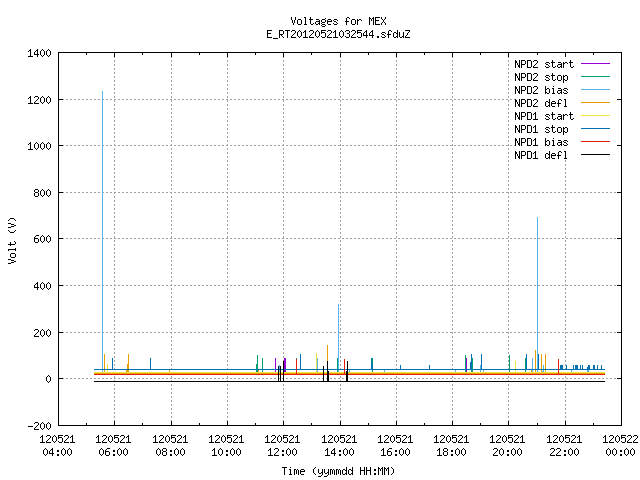The height and width of the screenshot is (480, 640).
Task: Click the 600 y-axis tick label
Action: click(x=42, y=239)
